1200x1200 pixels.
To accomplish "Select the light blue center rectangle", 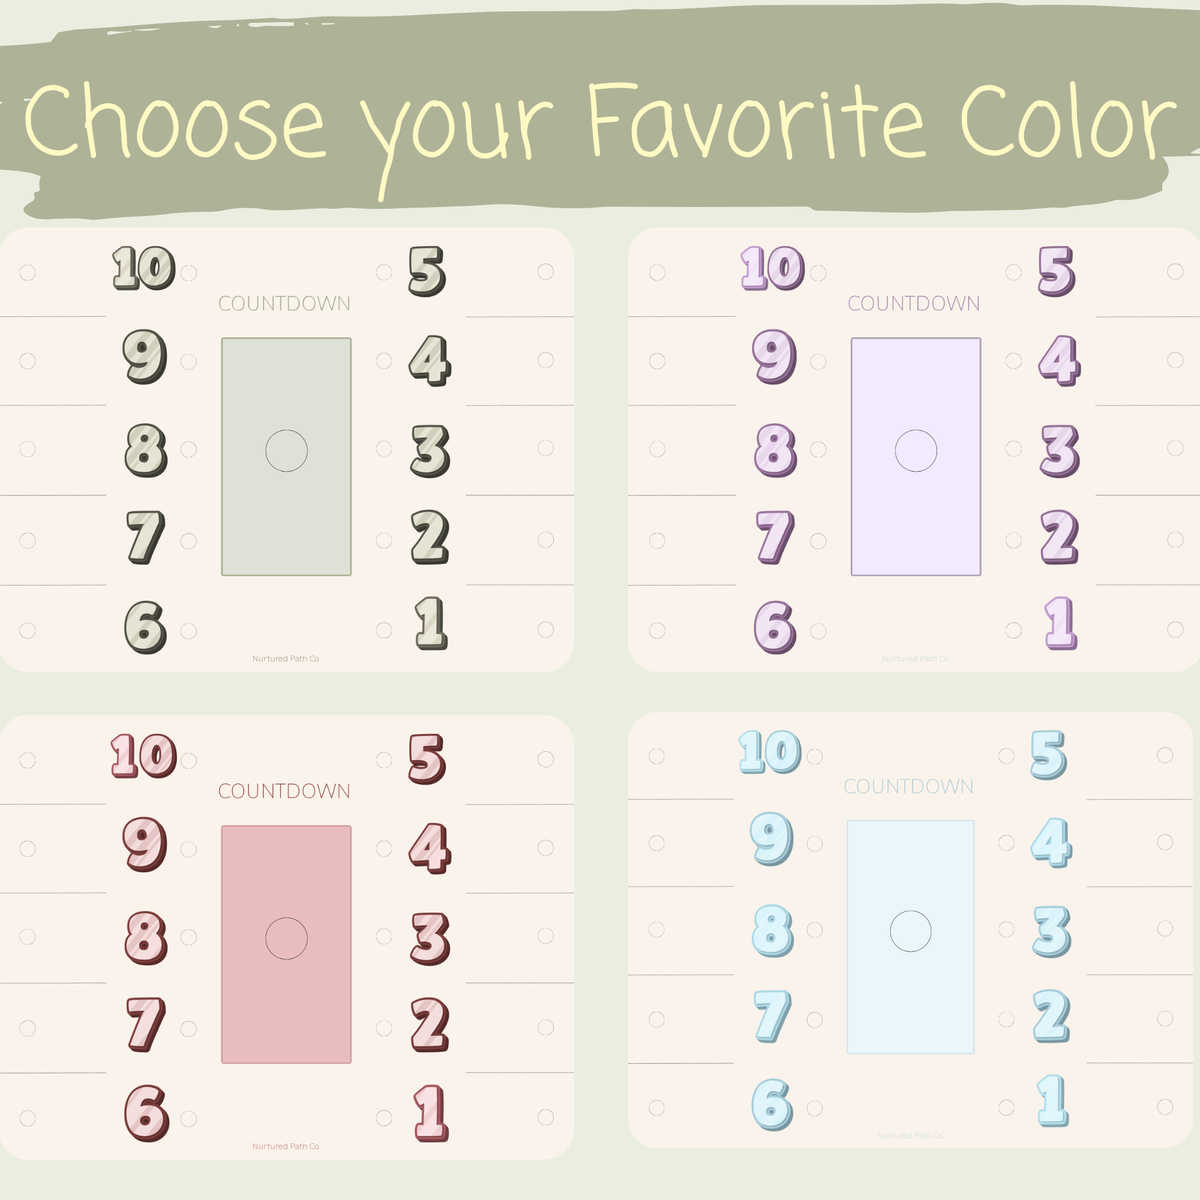I will pos(911,937).
